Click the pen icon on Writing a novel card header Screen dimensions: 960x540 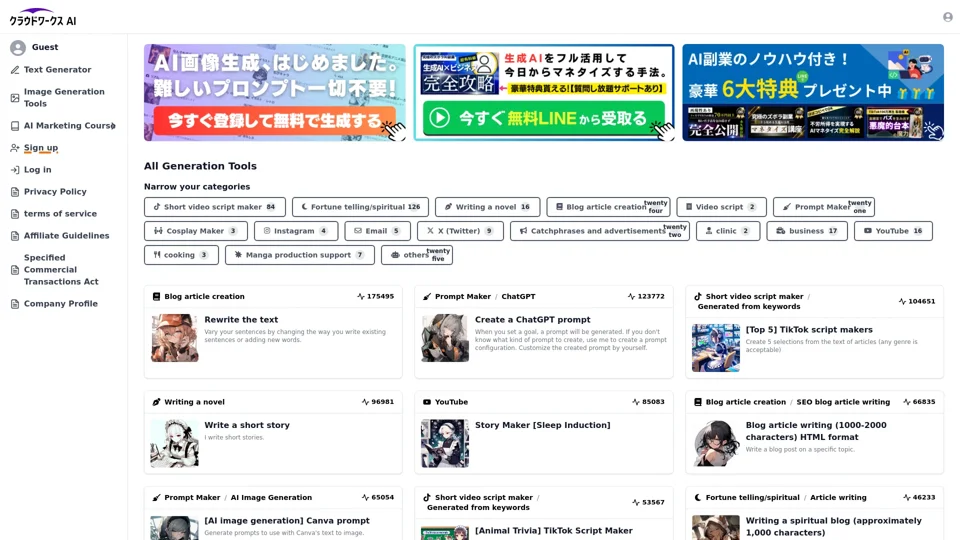click(156, 402)
